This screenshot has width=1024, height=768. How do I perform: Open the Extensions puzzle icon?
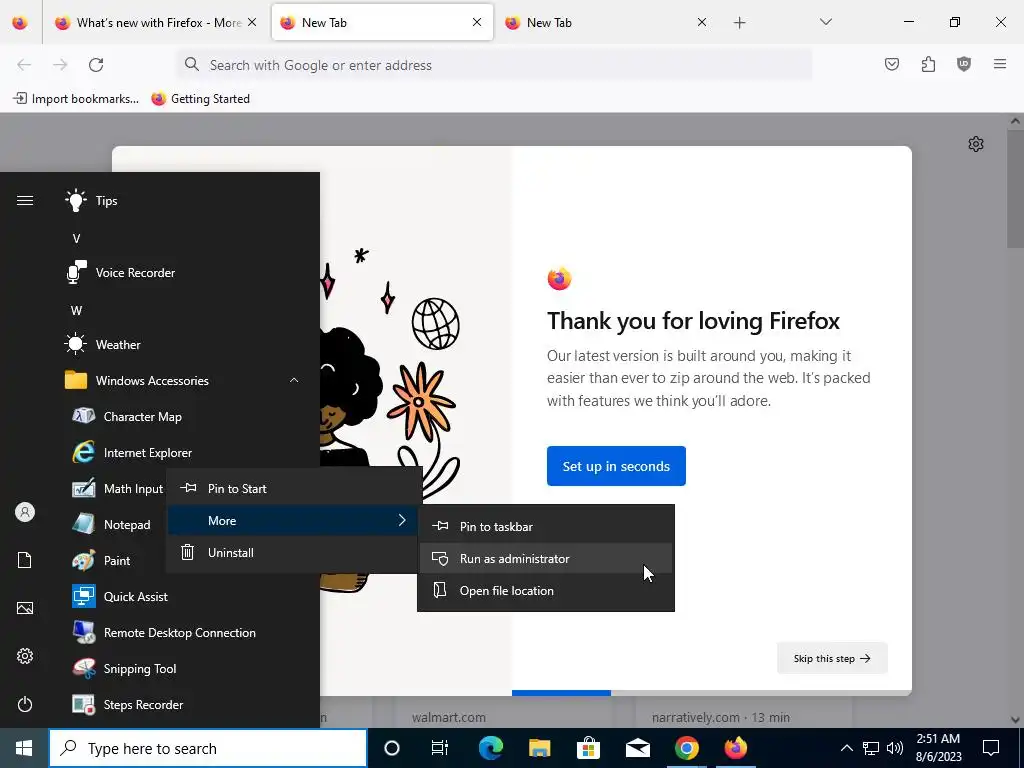(x=928, y=64)
